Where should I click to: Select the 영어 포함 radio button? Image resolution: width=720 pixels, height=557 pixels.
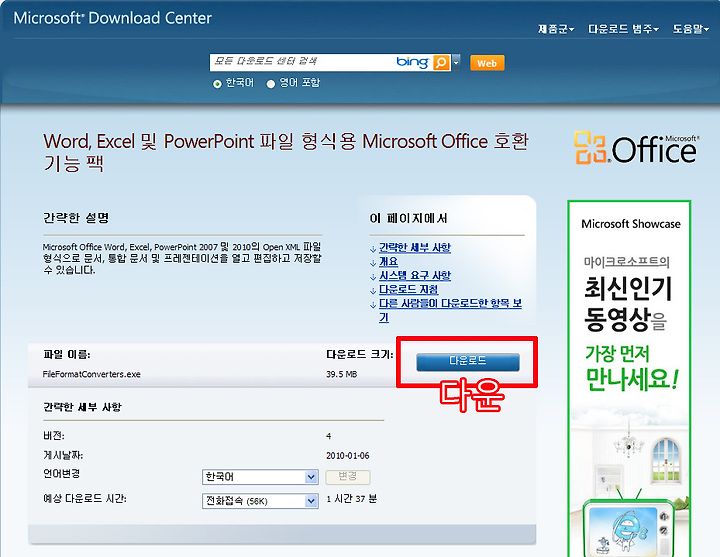click(x=271, y=84)
